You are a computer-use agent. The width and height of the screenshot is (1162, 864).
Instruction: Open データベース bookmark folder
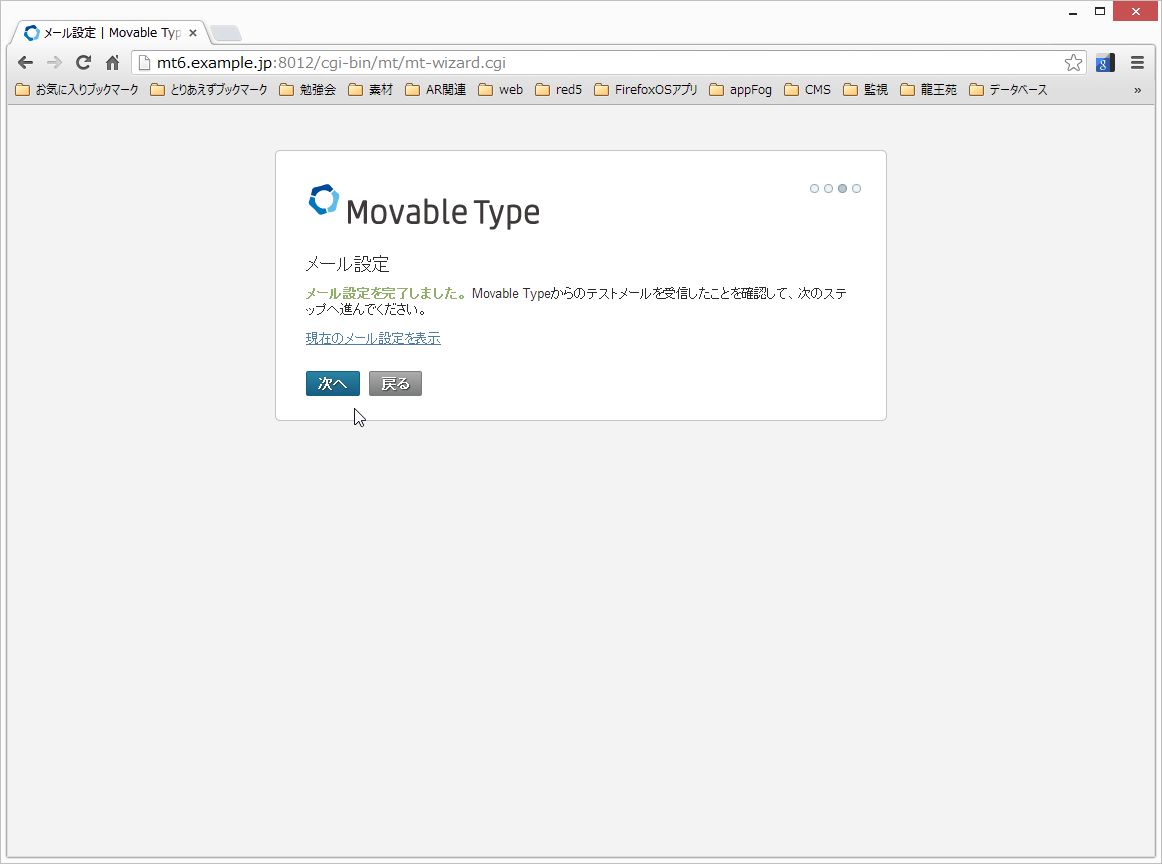point(1009,90)
